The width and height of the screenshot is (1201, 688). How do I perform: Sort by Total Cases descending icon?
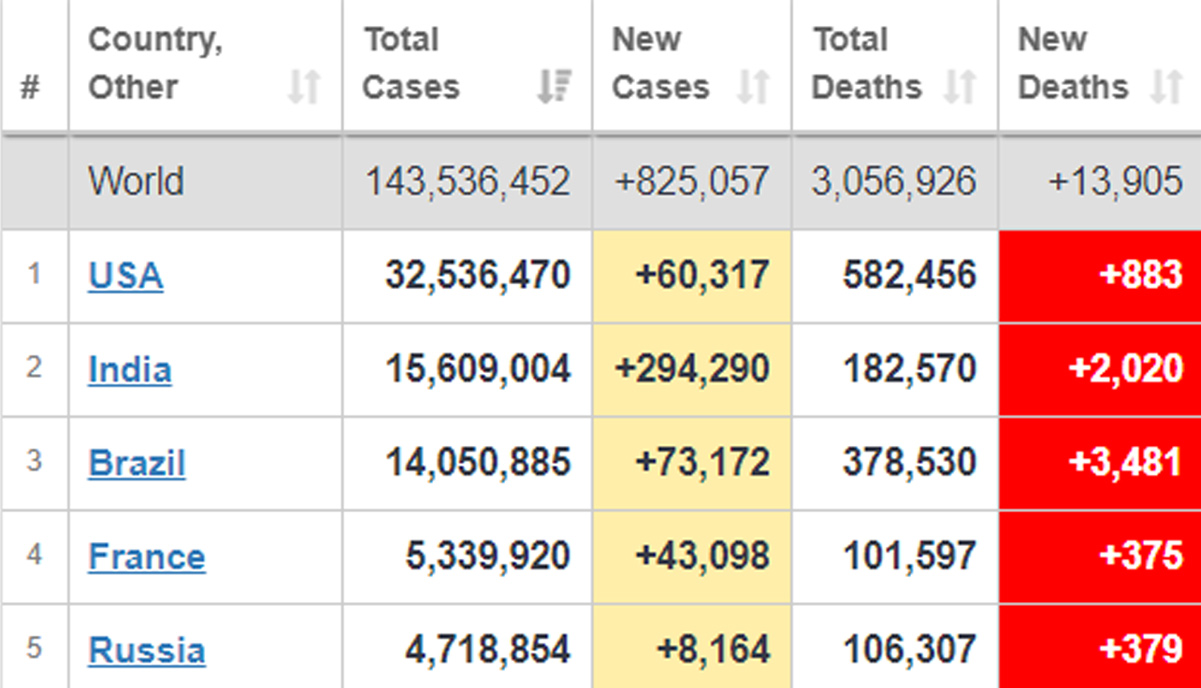pos(553,87)
